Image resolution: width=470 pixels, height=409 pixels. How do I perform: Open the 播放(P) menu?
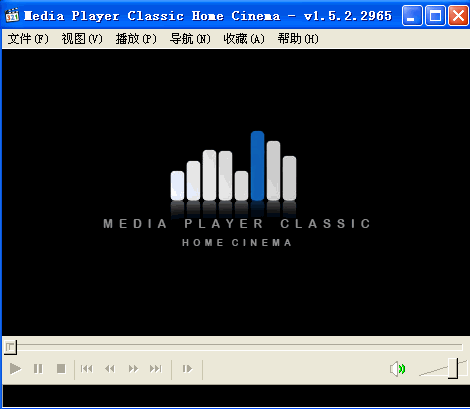coord(136,39)
